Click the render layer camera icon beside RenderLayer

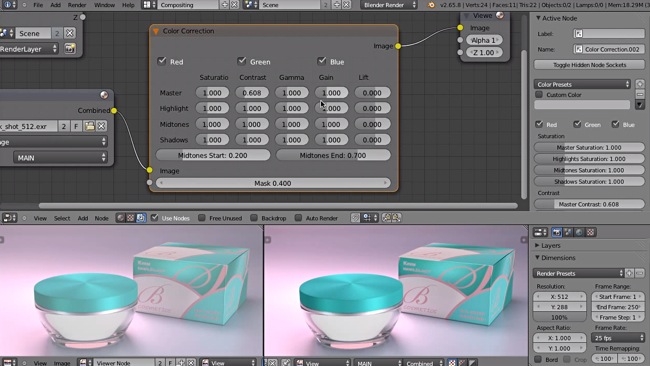(70, 49)
